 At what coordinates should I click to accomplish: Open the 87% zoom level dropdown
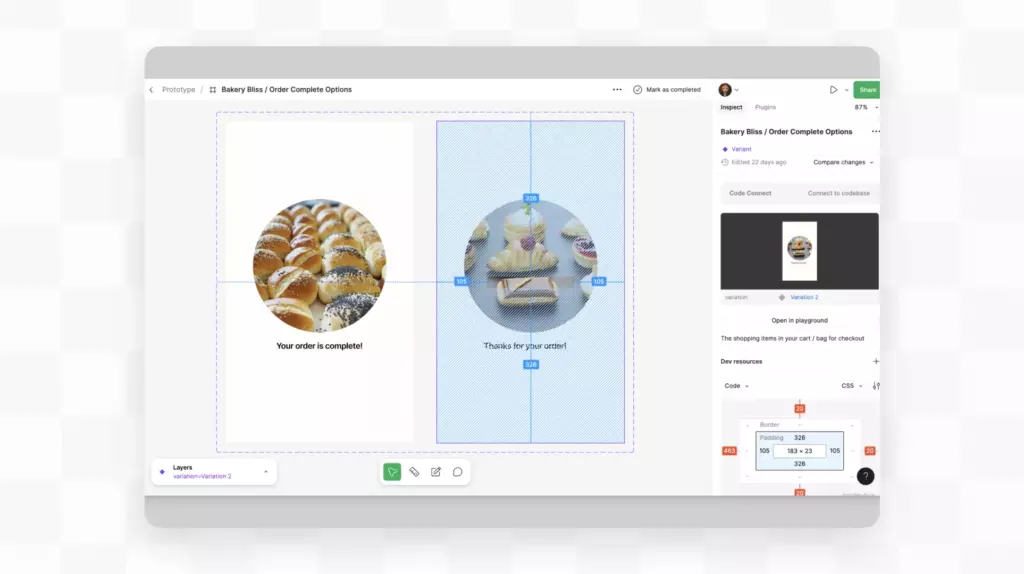[866, 107]
